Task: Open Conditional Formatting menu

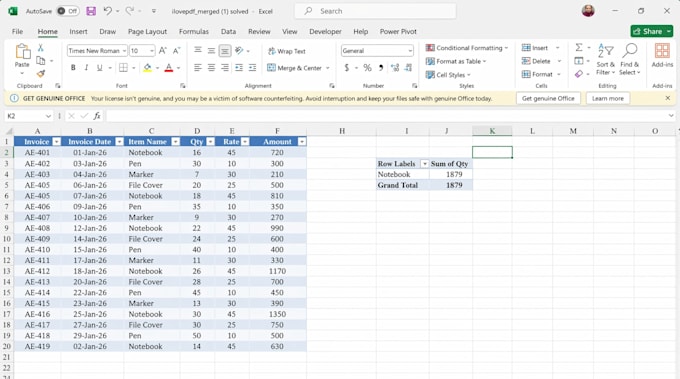Action: point(466,48)
